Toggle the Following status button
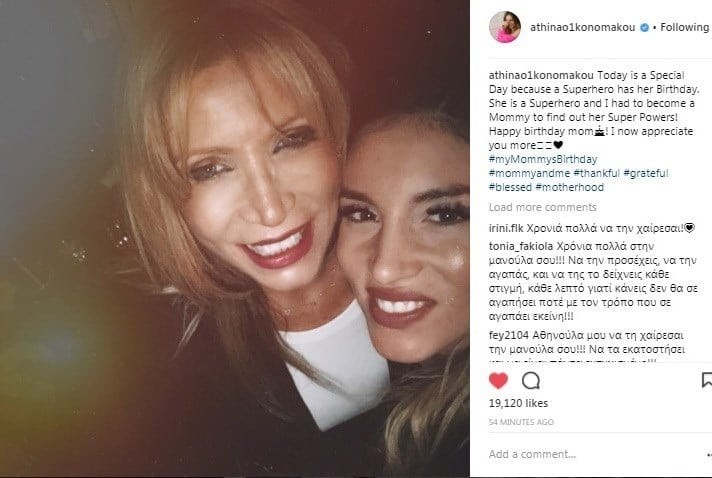Viewport: 712px width, 478px height. tap(684, 27)
